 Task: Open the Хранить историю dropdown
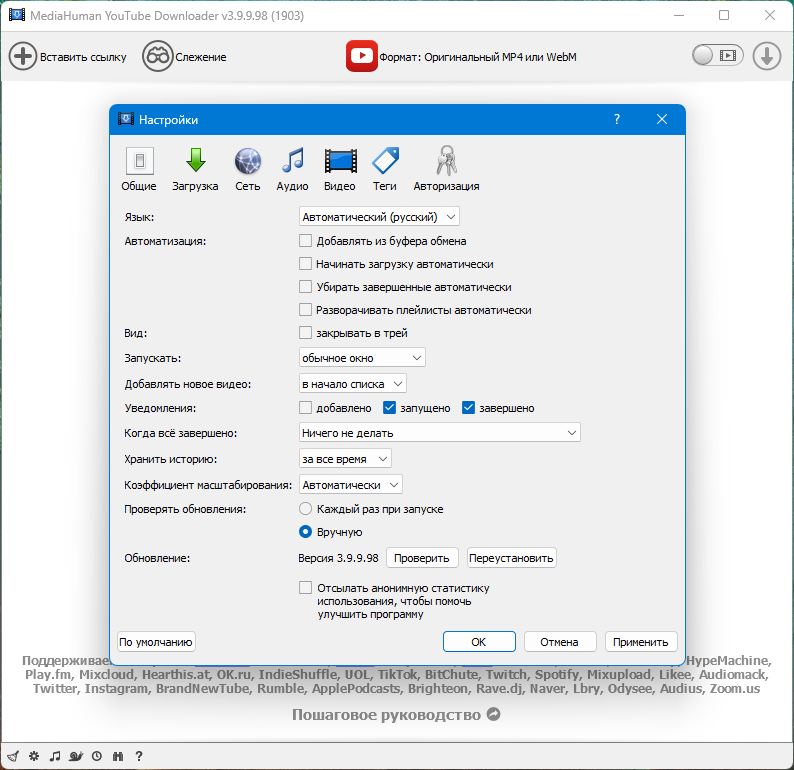coord(345,459)
